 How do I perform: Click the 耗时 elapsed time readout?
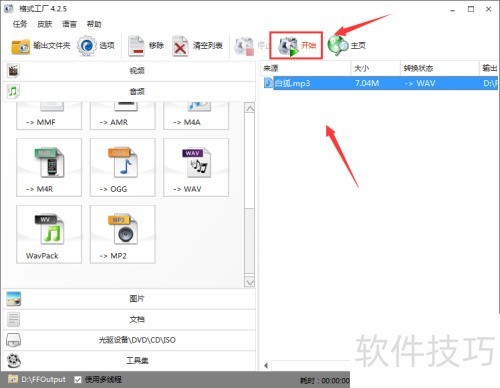(x=325, y=380)
